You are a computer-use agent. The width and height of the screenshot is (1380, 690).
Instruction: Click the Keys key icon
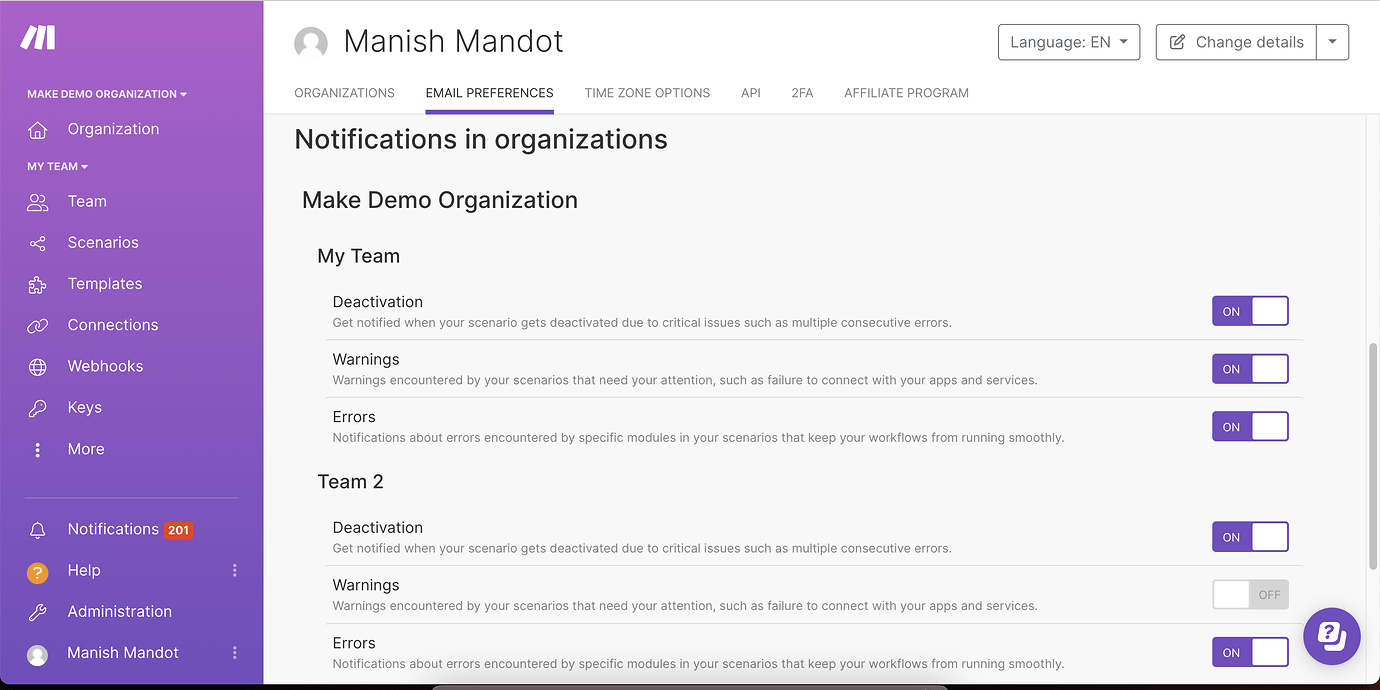pos(38,408)
